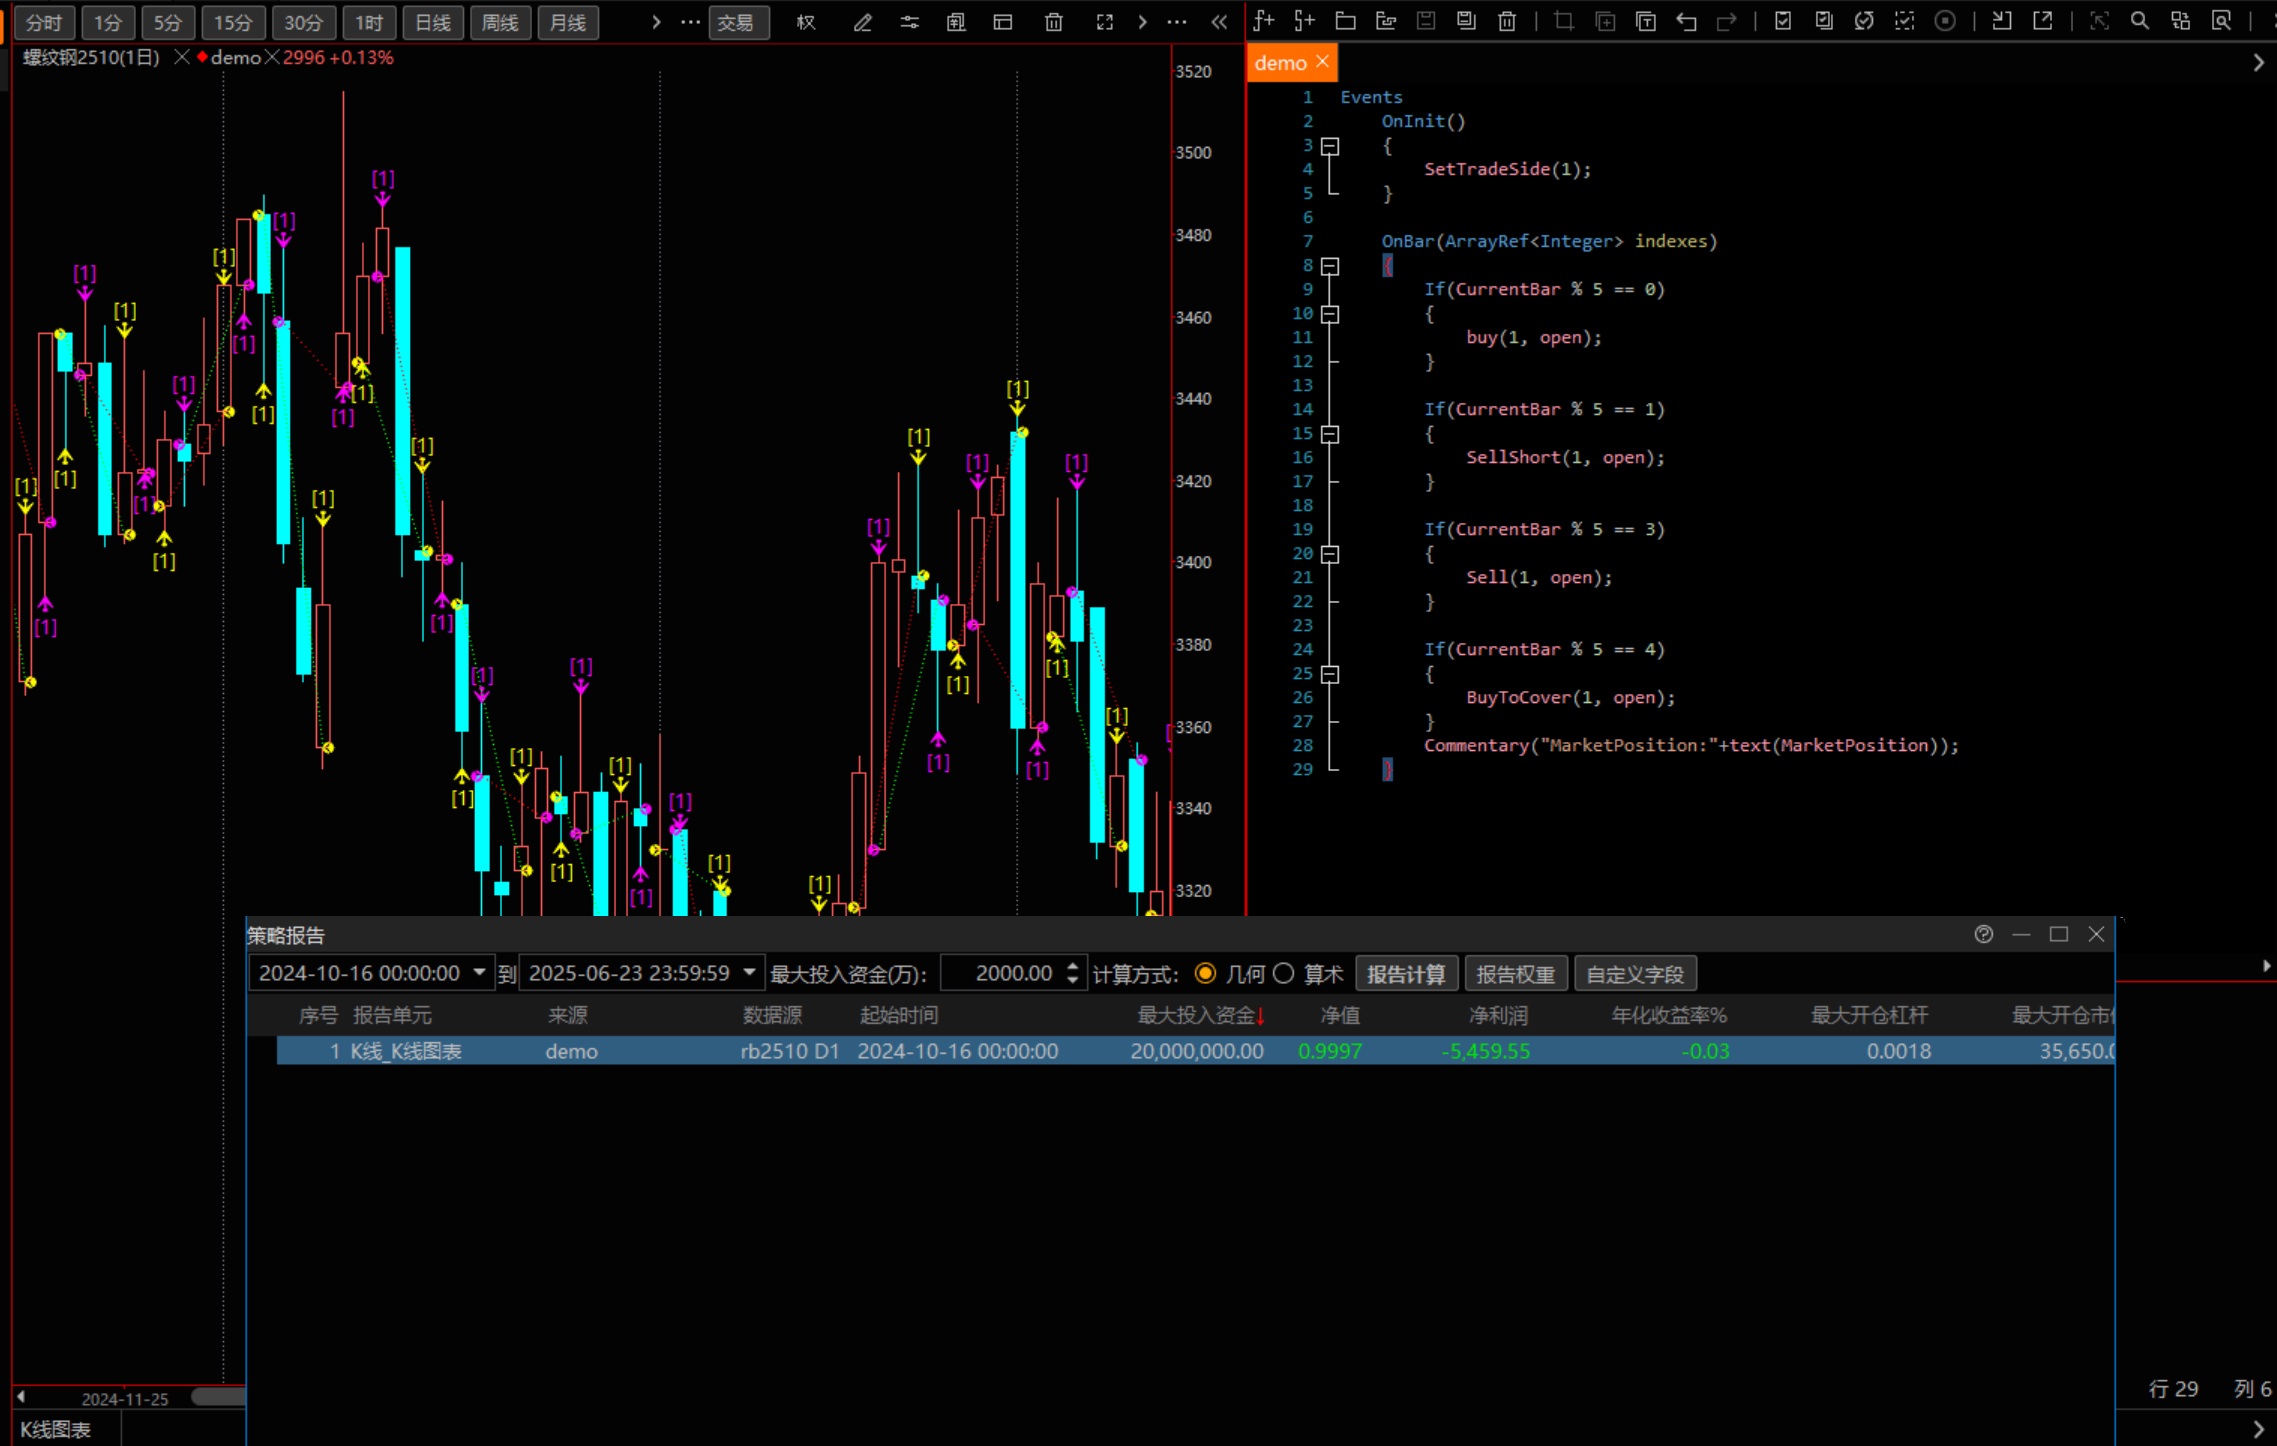Image resolution: width=2277 pixels, height=1446 pixels.
Task: Select the 15分 timeframe
Action: (x=233, y=22)
